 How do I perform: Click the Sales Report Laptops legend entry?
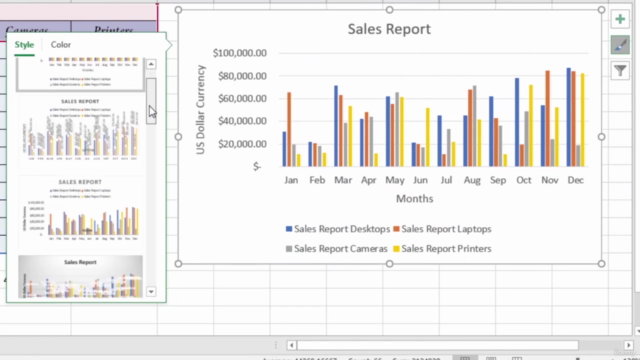click(x=442, y=229)
